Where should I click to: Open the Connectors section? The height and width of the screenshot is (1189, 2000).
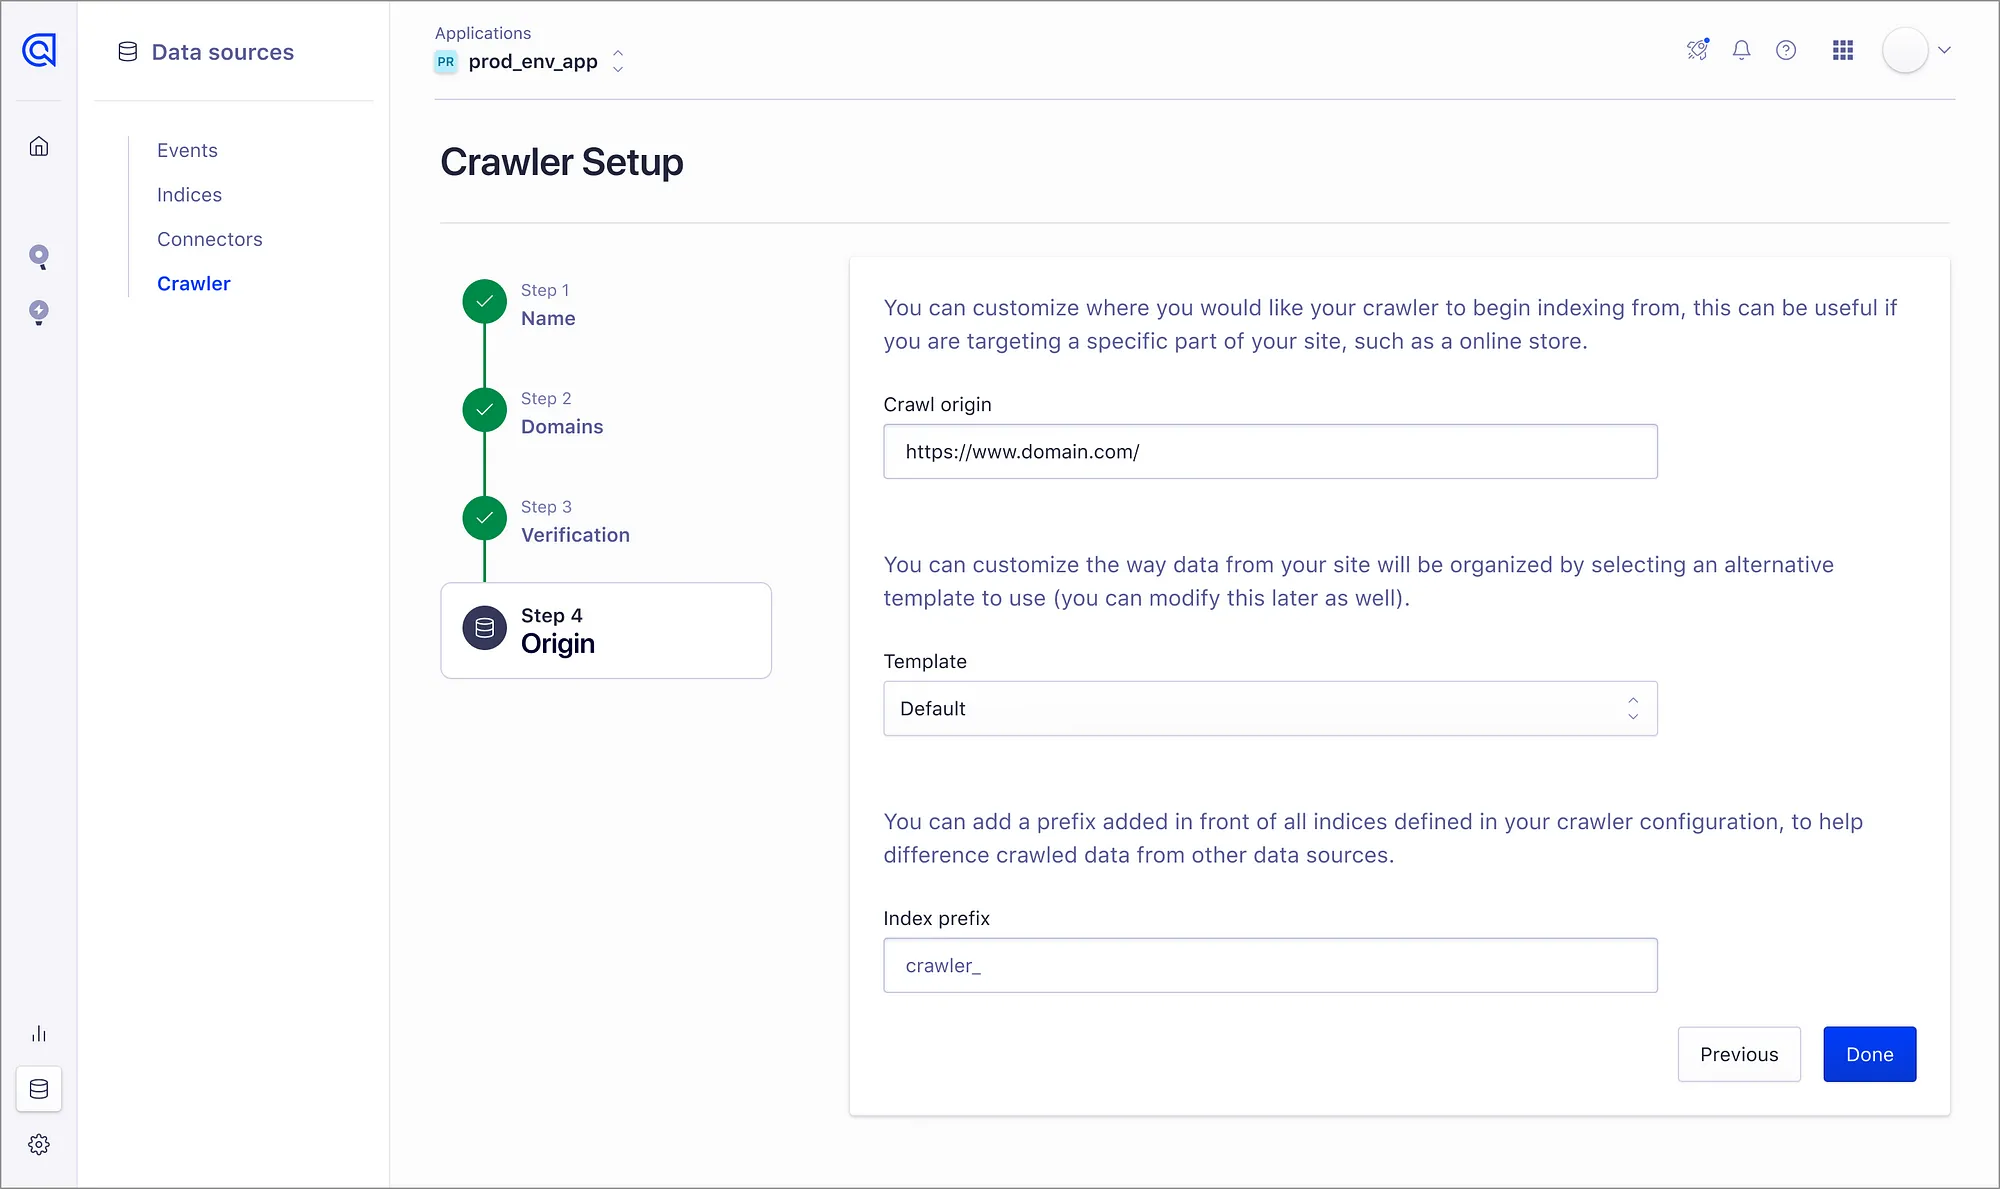[209, 239]
